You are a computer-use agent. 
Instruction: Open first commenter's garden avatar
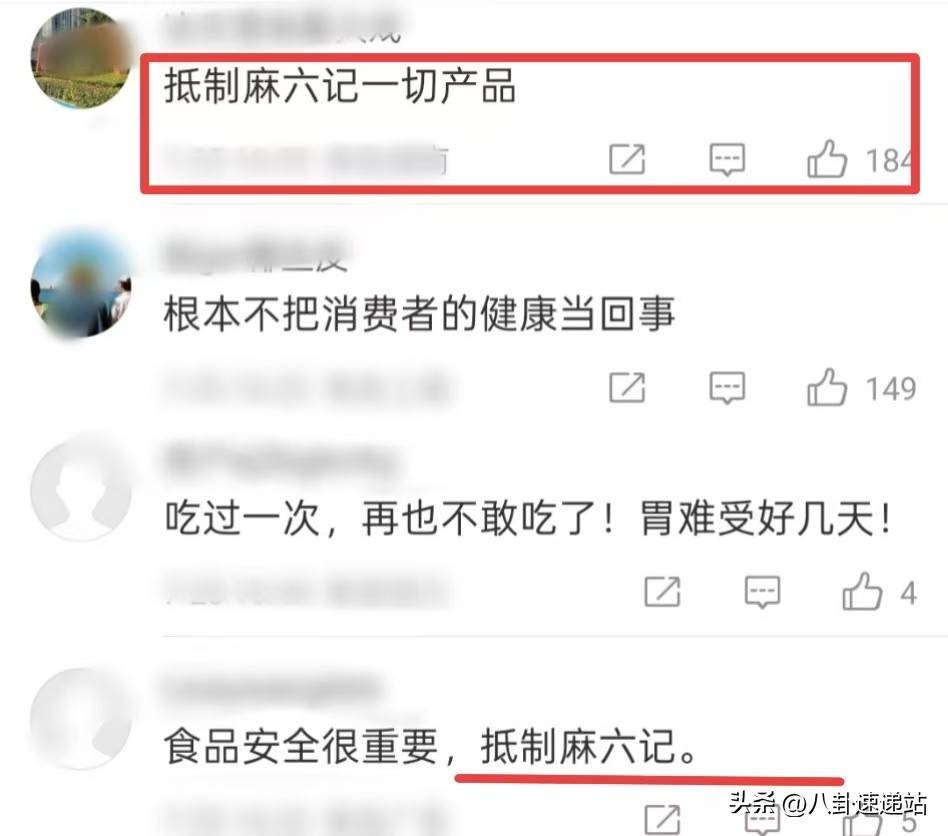[81, 59]
